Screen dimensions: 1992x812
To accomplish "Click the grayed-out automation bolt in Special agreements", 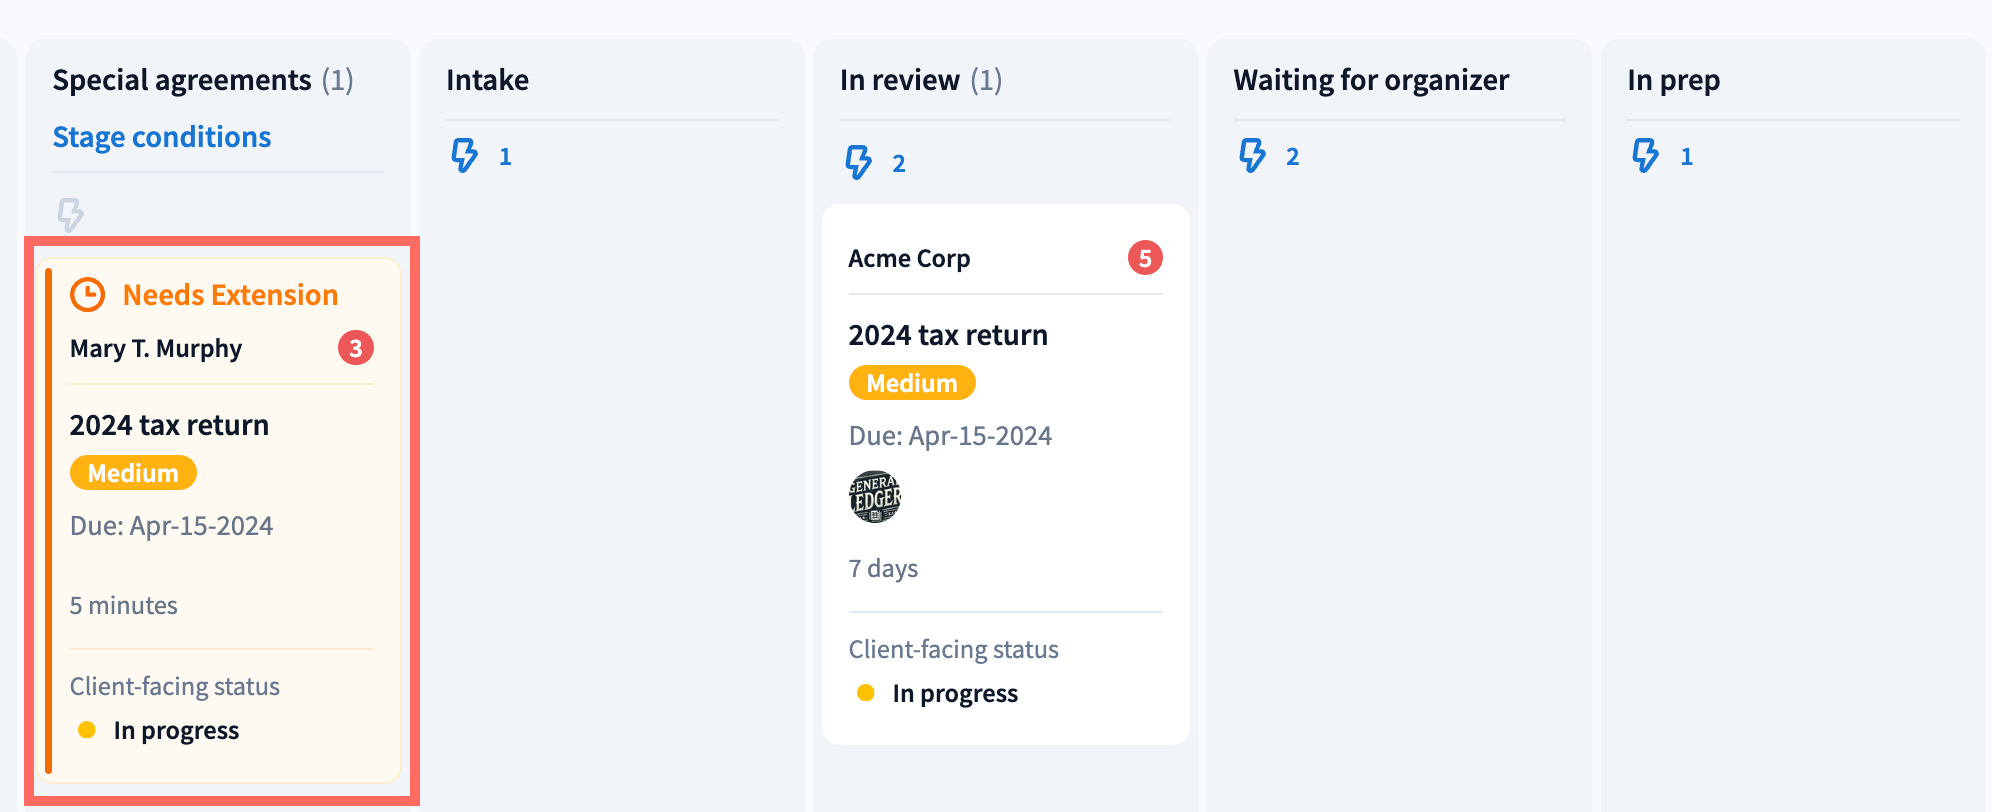I will tap(70, 214).
